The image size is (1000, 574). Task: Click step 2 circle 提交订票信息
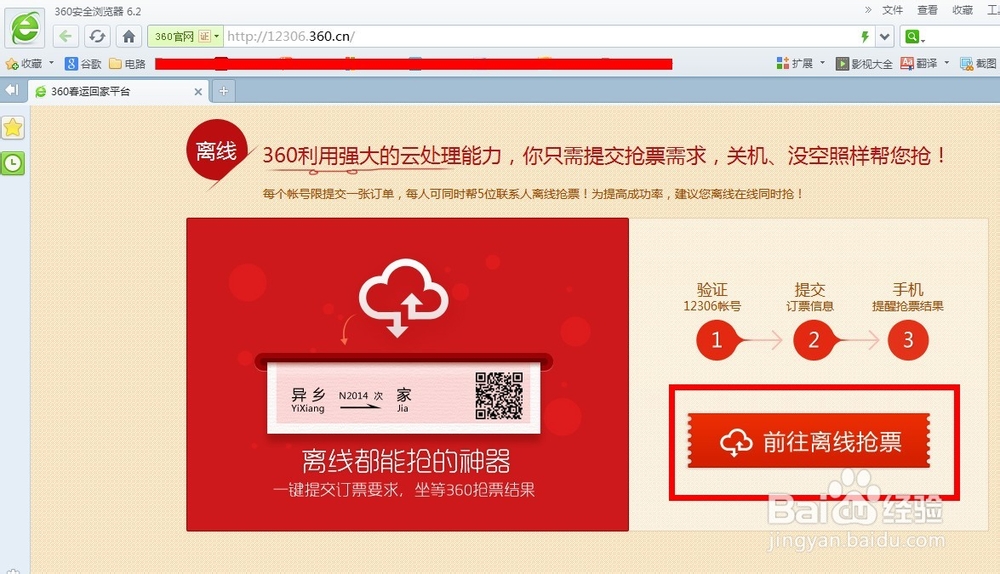pyautogui.click(x=814, y=340)
